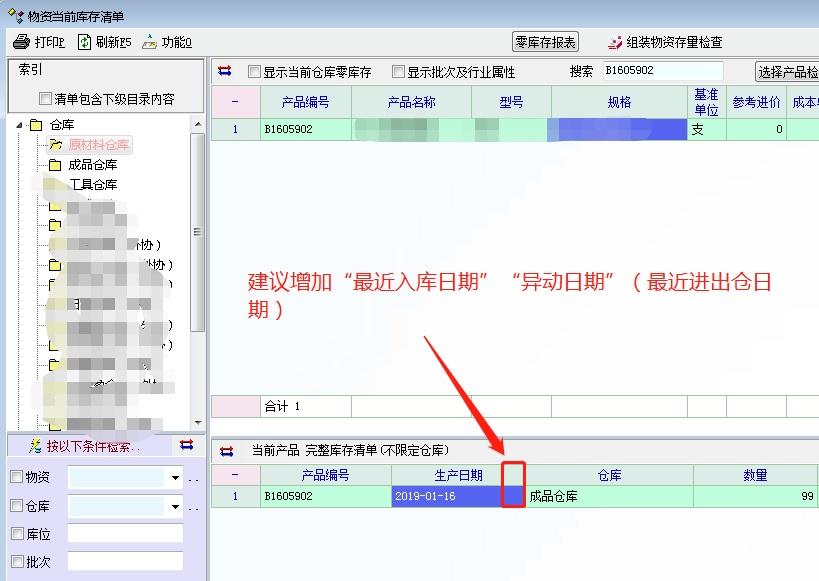Image resolution: width=819 pixels, height=581 pixels.
Task: Enable 清单包含下级目录内容 checkbox
Action: tap(45, 99)
